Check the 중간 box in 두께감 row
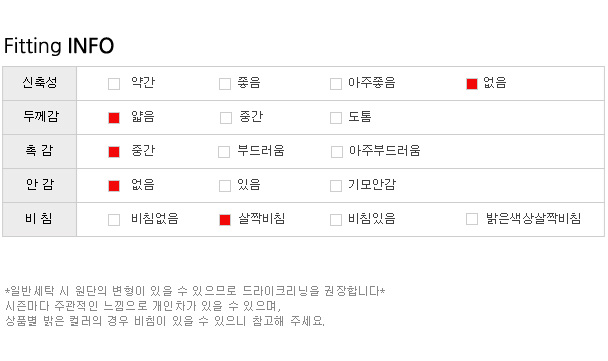Image resolution: width=608 pixels, height=361 pixels. [x=226, y=118]
